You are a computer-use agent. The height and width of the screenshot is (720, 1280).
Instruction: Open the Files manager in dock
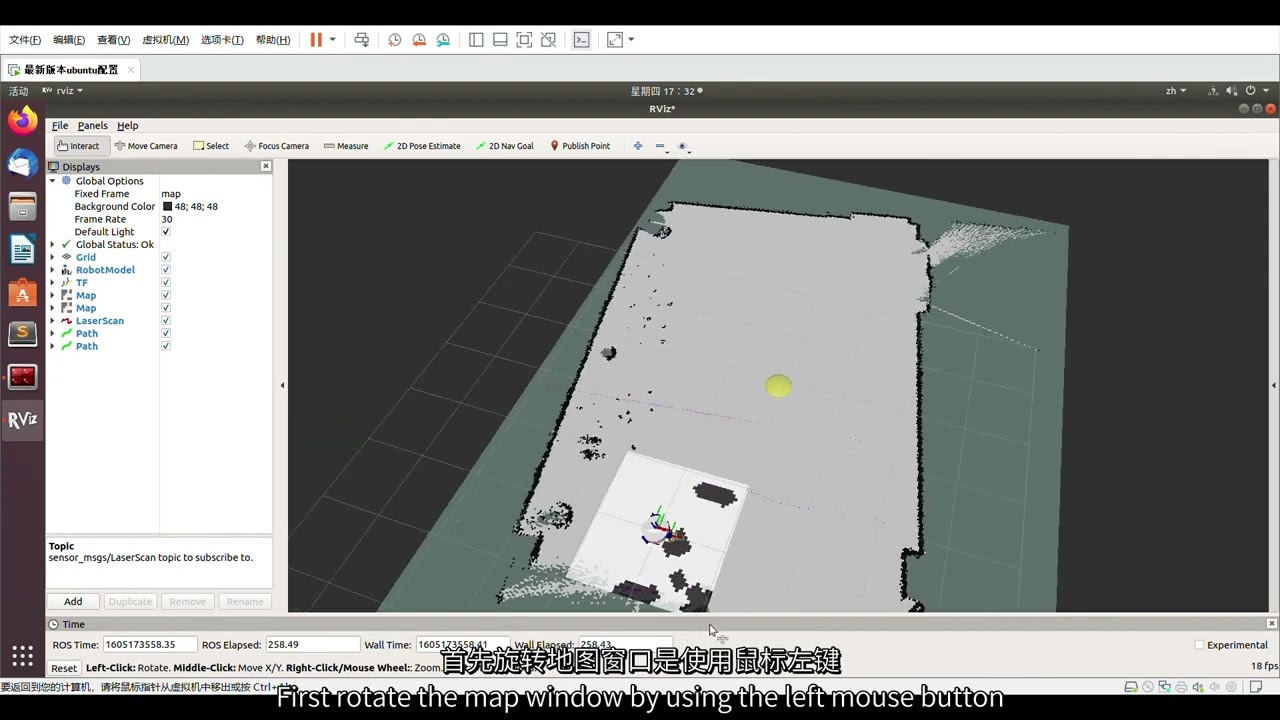coord(22,207)
